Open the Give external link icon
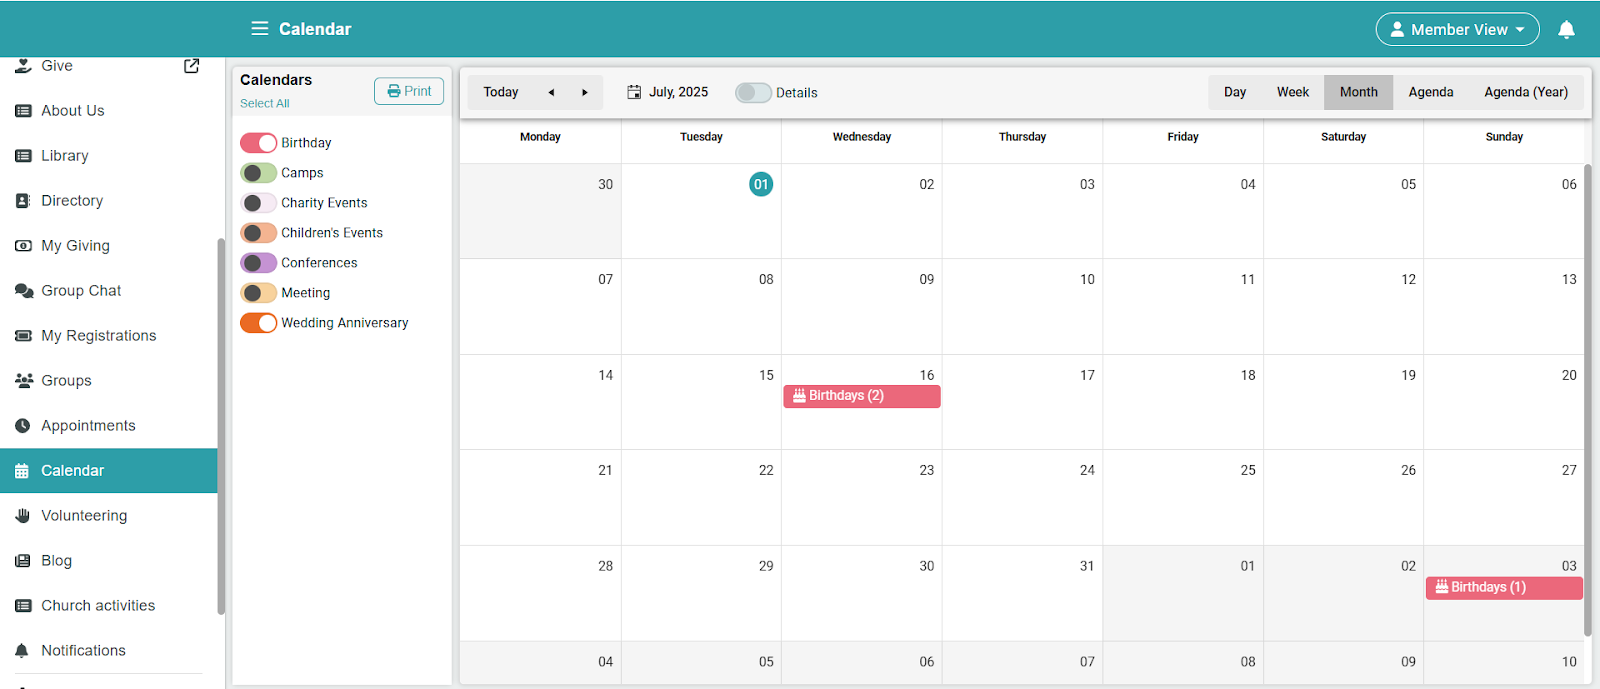 tap(192, 66)
